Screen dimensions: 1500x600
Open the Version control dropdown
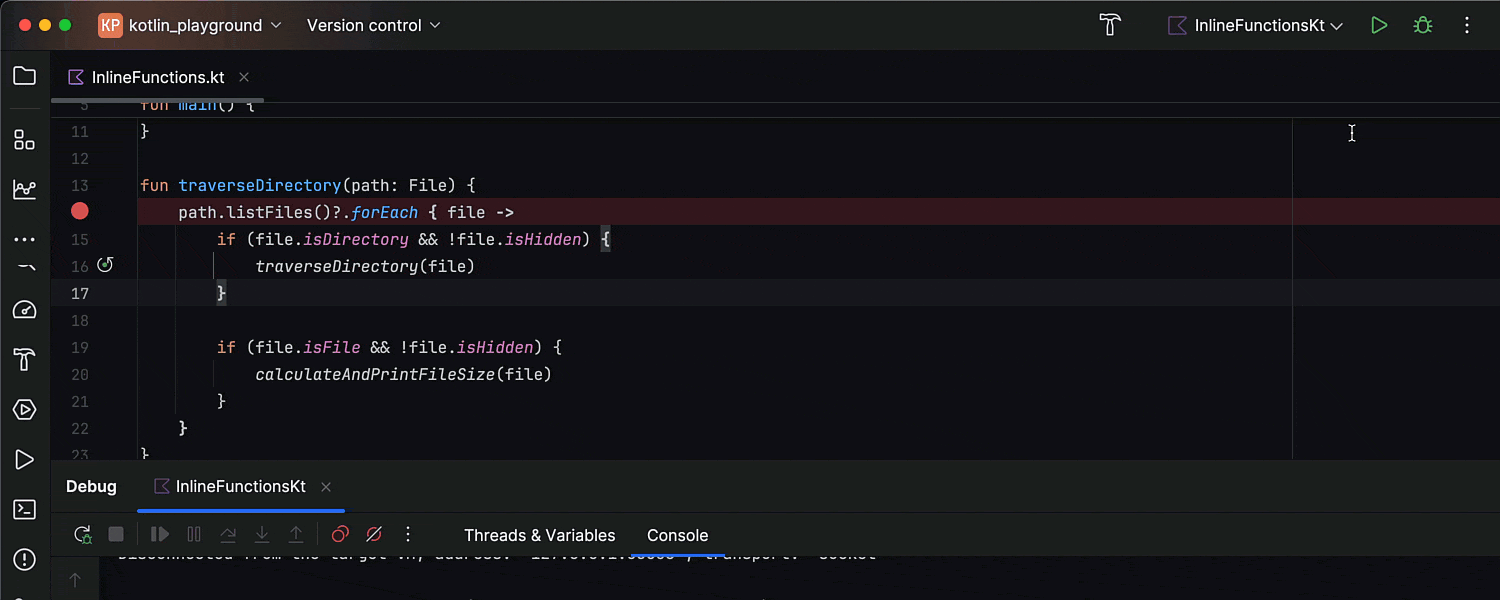(x=372, y=25)
